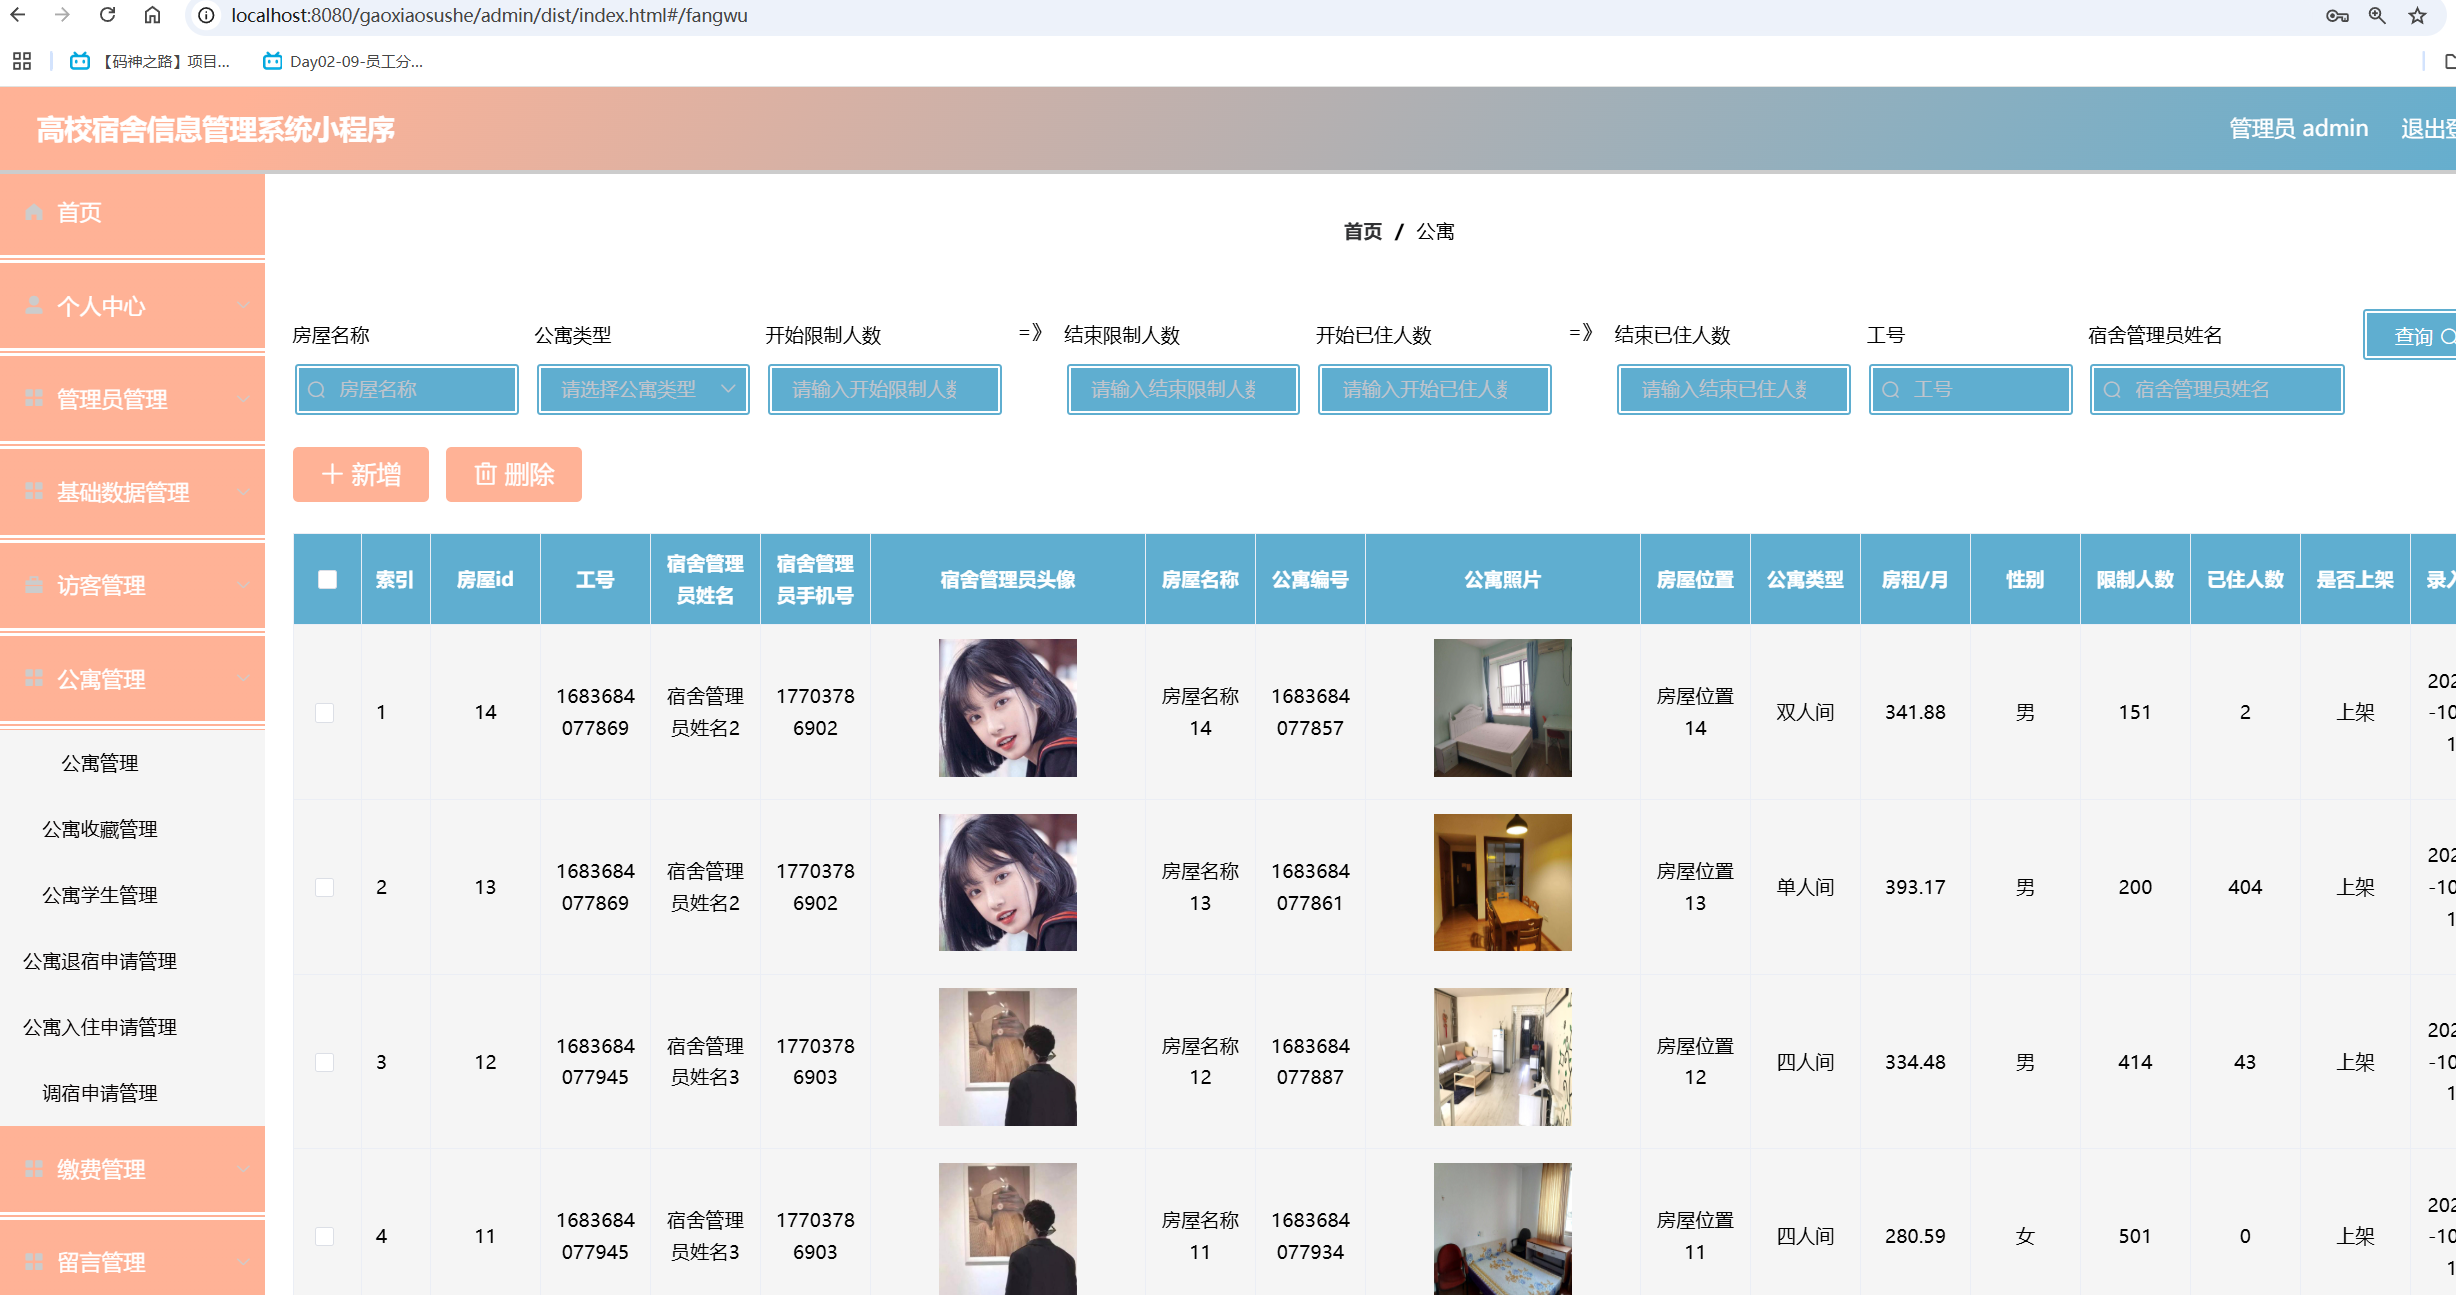Select the 公寓管理 submenu item
Screen dimensions: 2456x1295
[x=100, y=763]
